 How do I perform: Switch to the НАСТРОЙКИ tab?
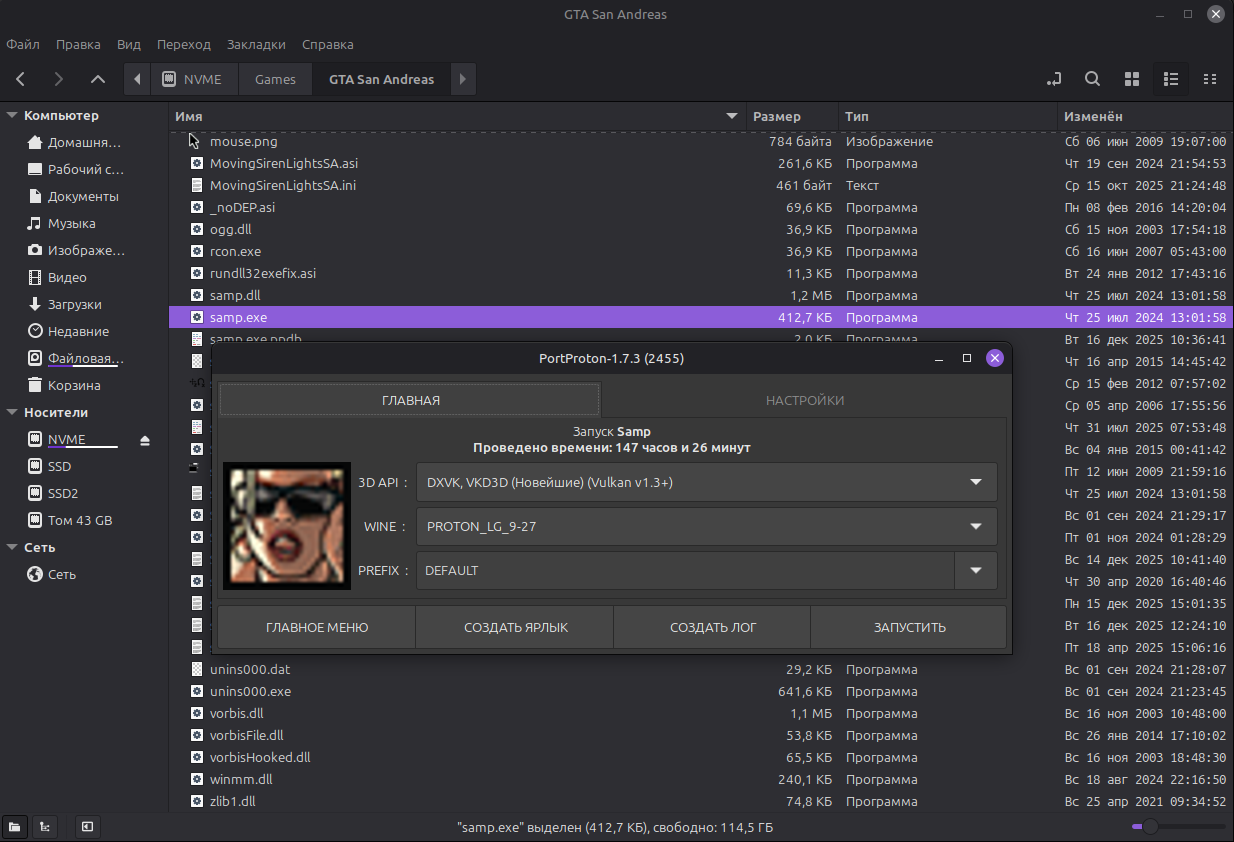click(804, 400)
